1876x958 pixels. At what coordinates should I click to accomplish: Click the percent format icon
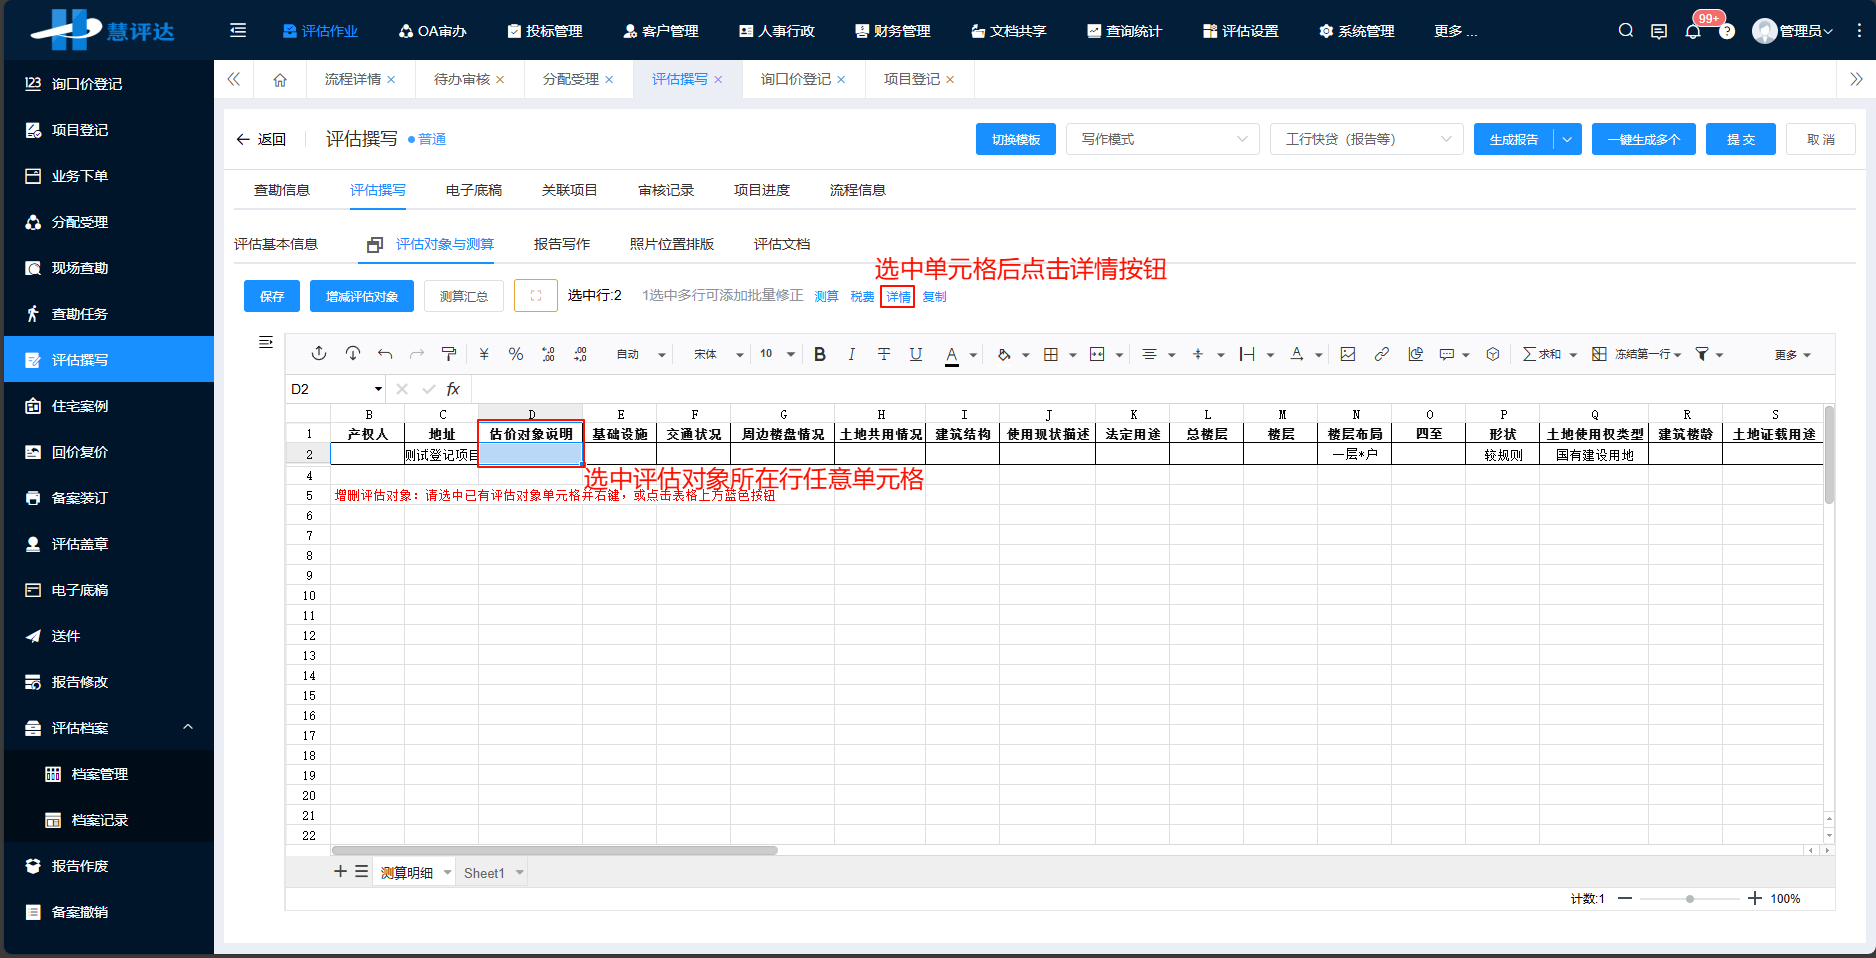click(x=515, y=354)
